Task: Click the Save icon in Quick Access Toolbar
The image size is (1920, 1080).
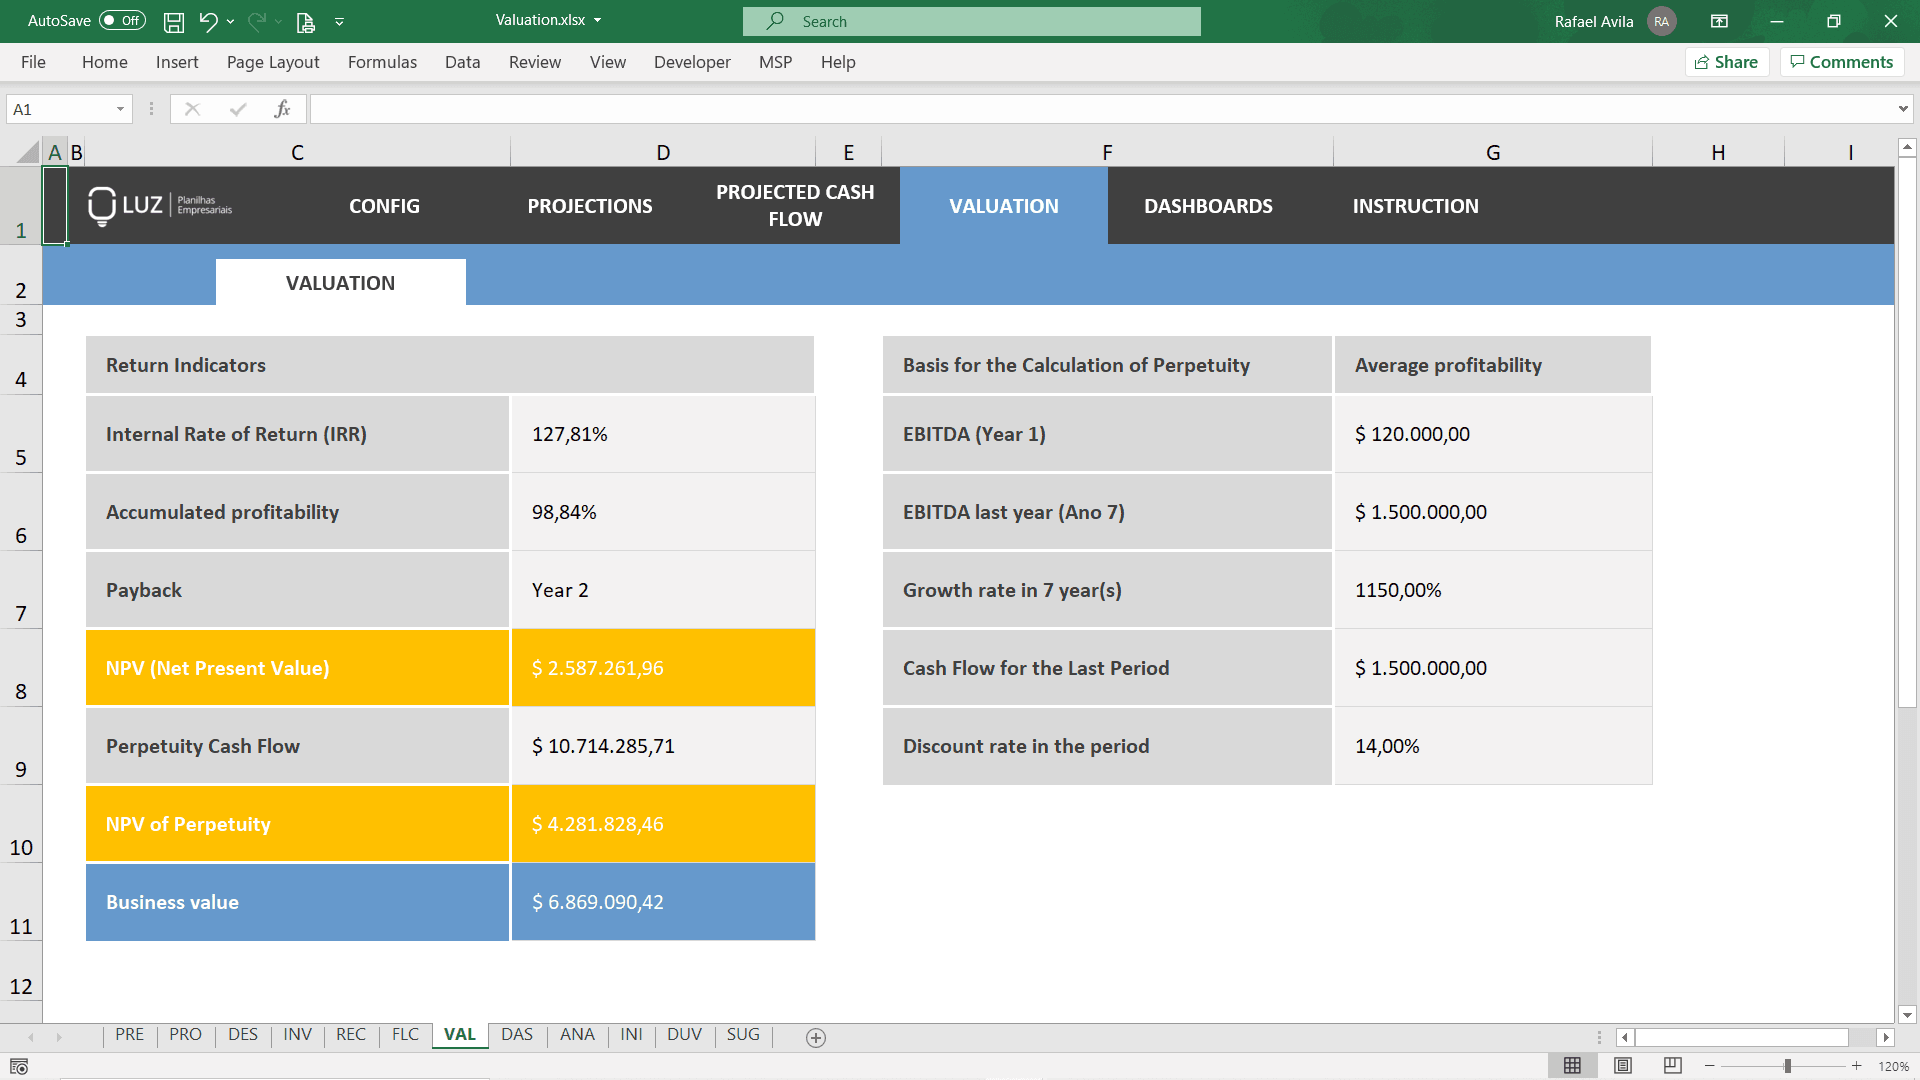Action: pos(173,21)
